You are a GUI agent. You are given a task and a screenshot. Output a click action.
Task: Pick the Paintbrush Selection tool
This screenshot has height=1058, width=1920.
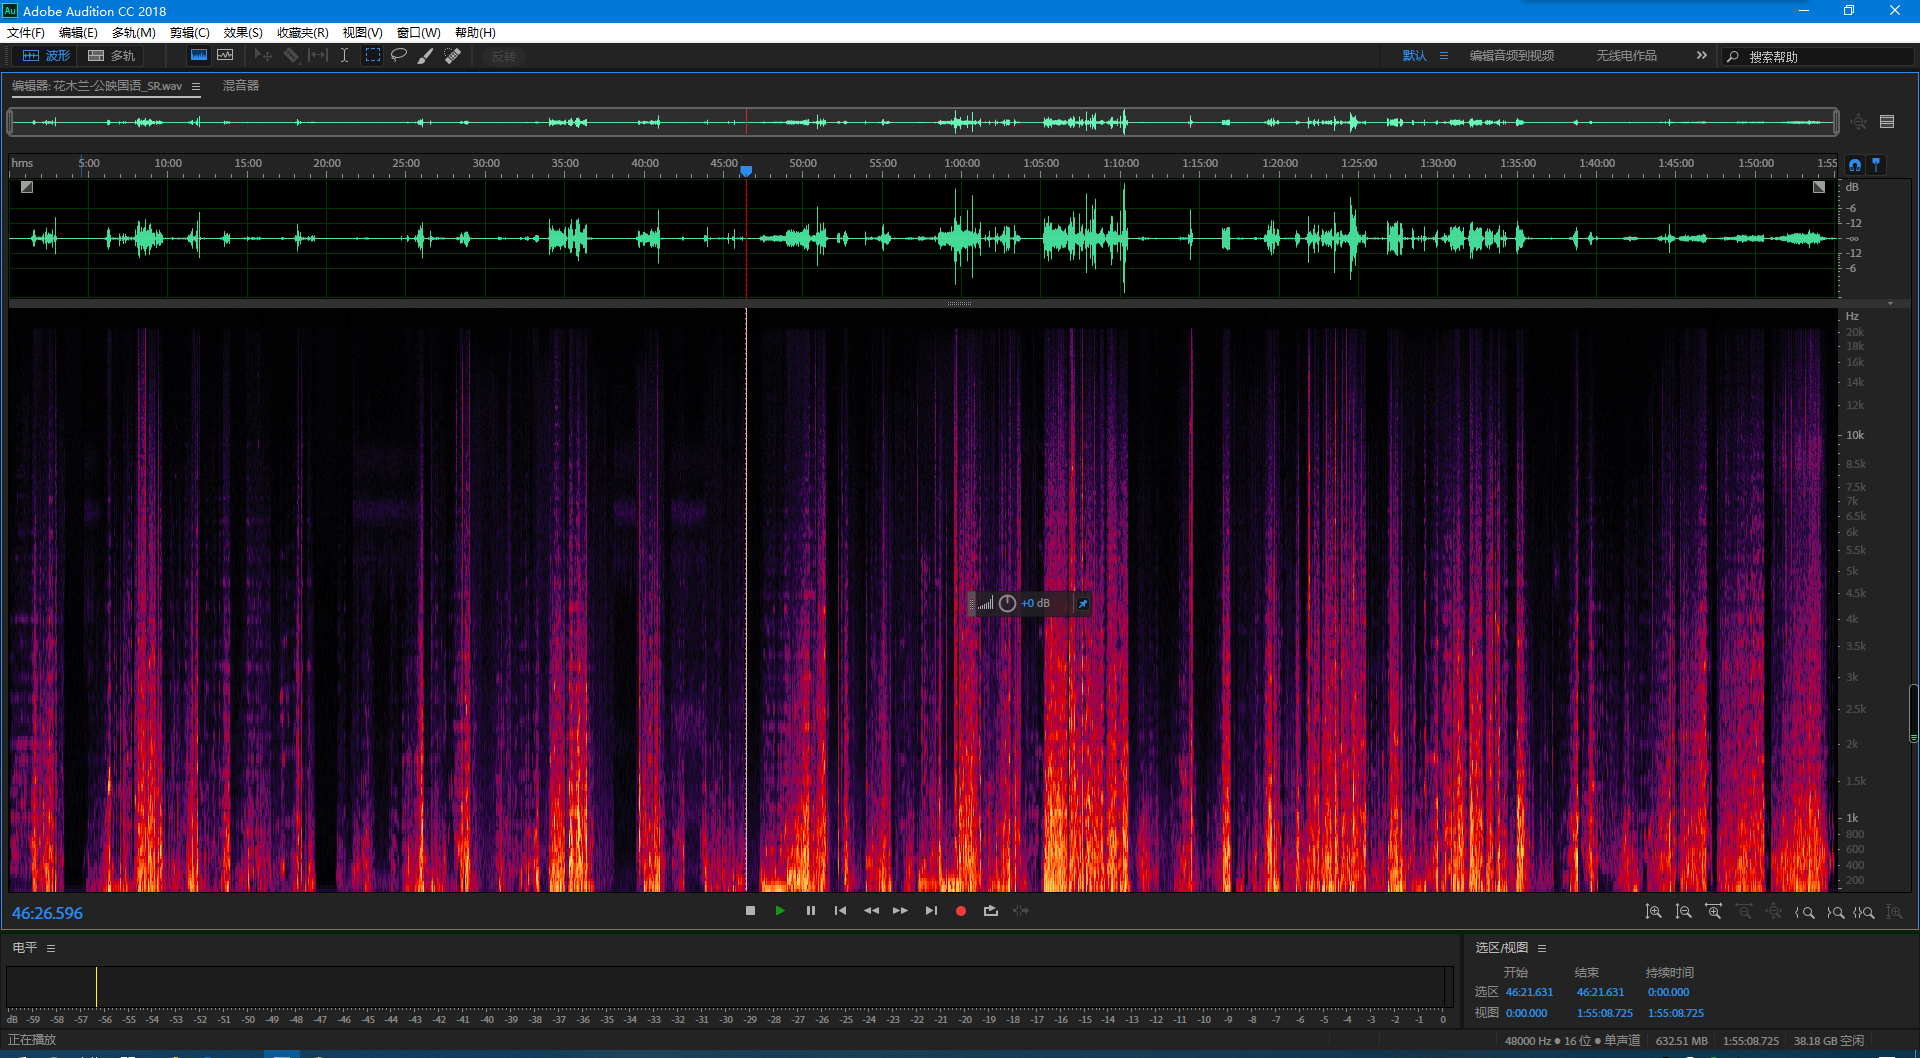click(426, 56)
